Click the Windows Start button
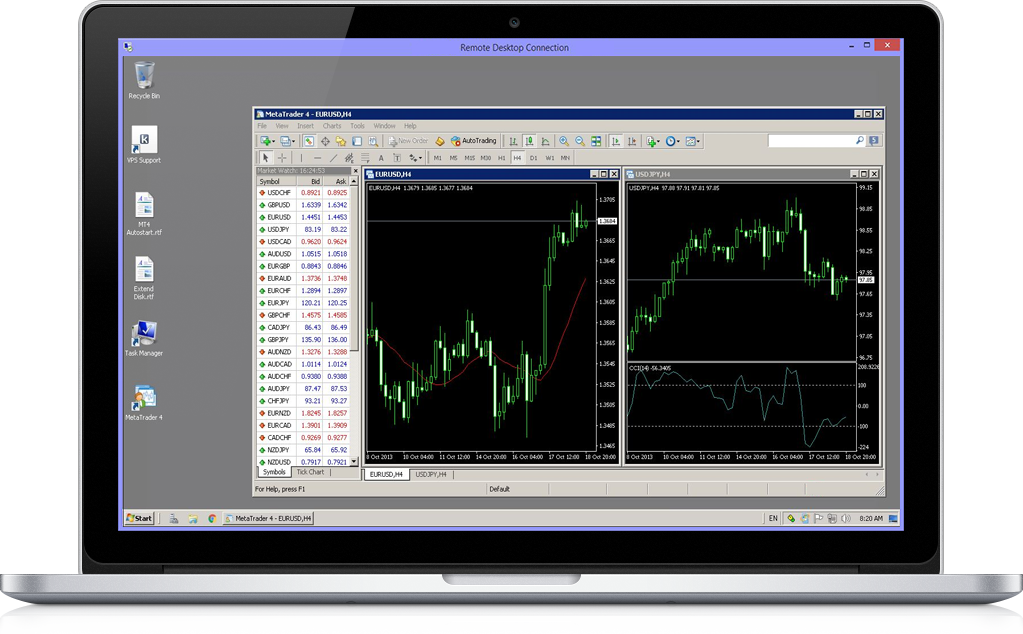 139,519
